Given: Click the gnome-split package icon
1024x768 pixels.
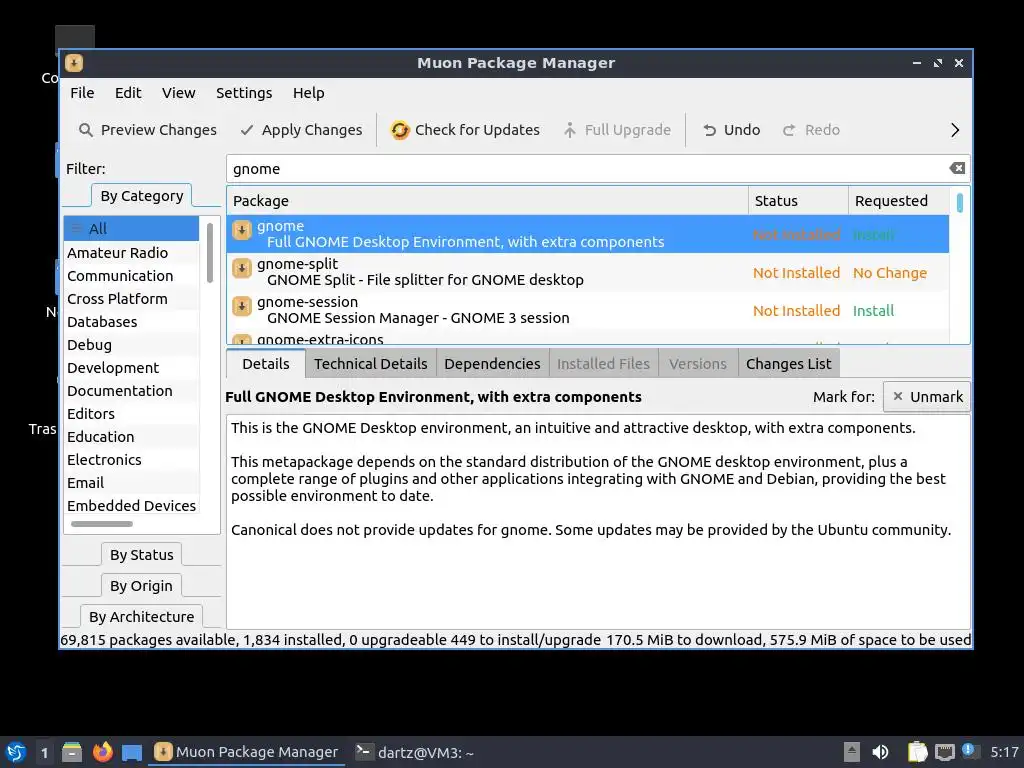Looking at the screenshot, I should 242,268.
